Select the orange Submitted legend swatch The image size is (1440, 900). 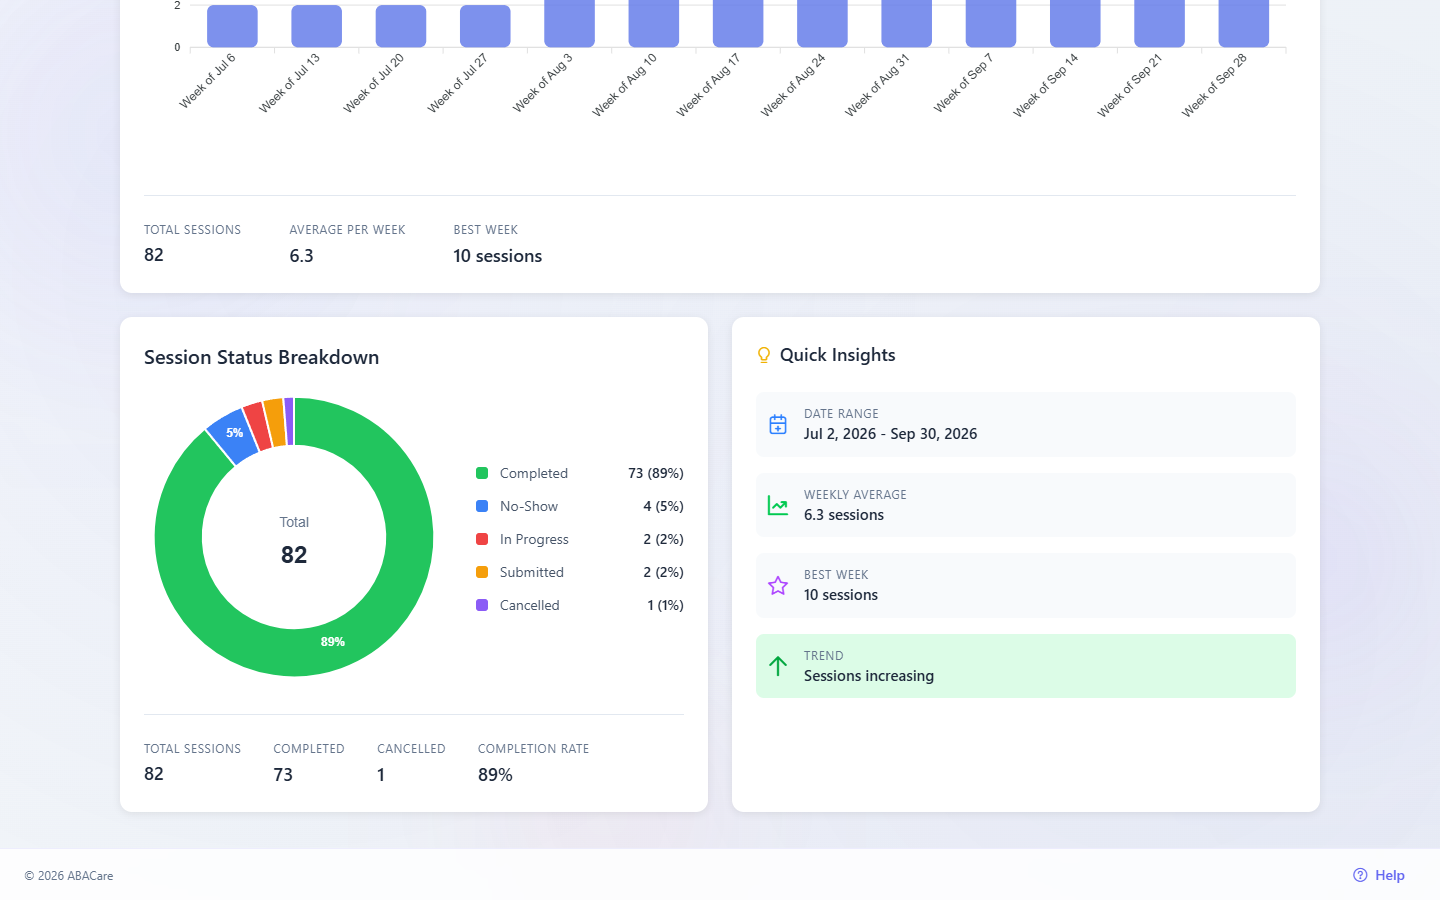(482, 572)
